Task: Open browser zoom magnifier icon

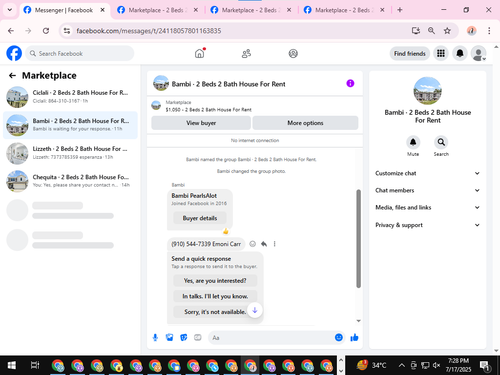Action: [431, 31]
